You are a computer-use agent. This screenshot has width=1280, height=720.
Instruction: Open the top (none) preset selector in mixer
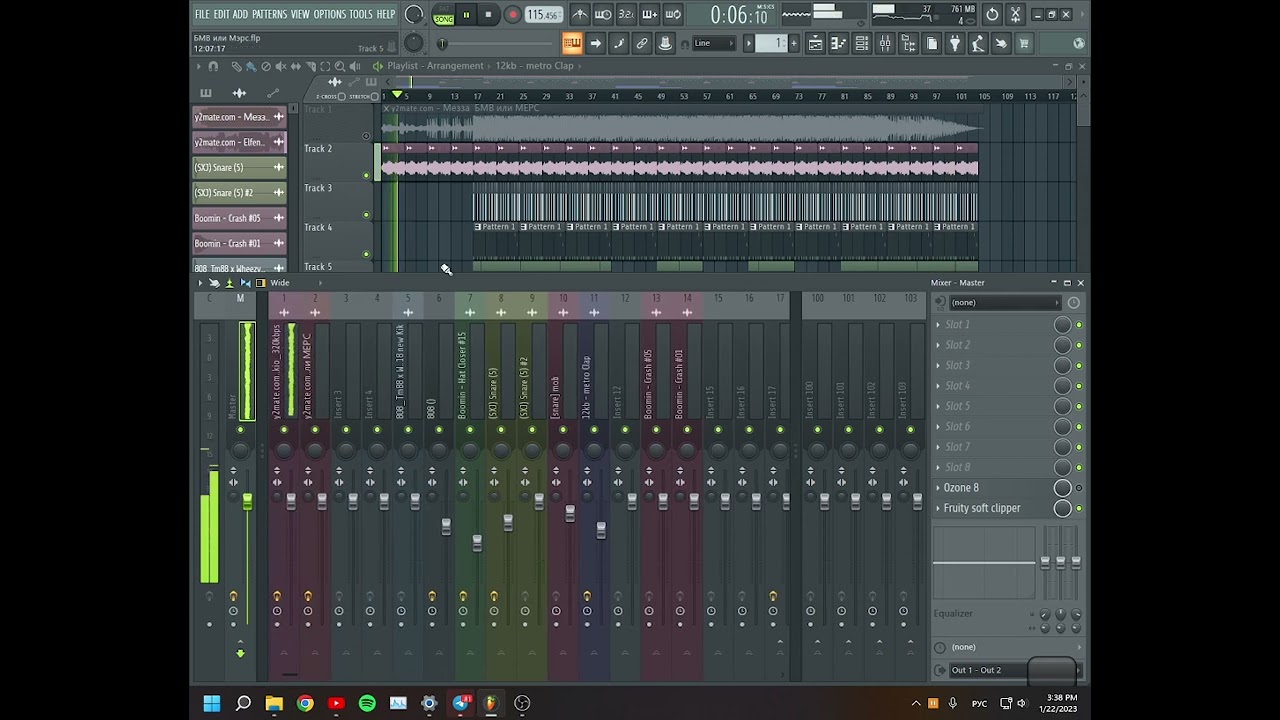[1005, 302]
